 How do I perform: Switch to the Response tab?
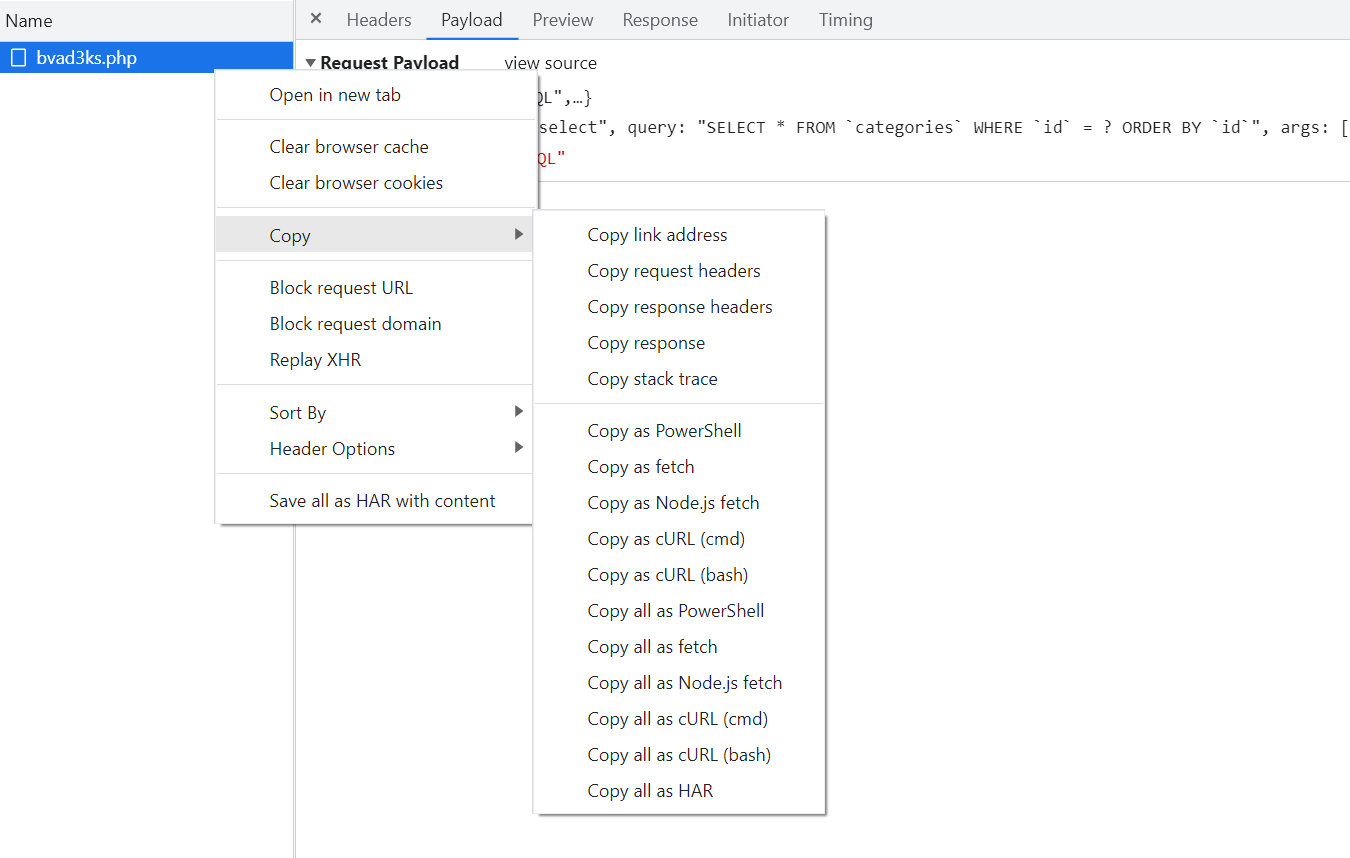pyautogui.click(x=660, y=20)
